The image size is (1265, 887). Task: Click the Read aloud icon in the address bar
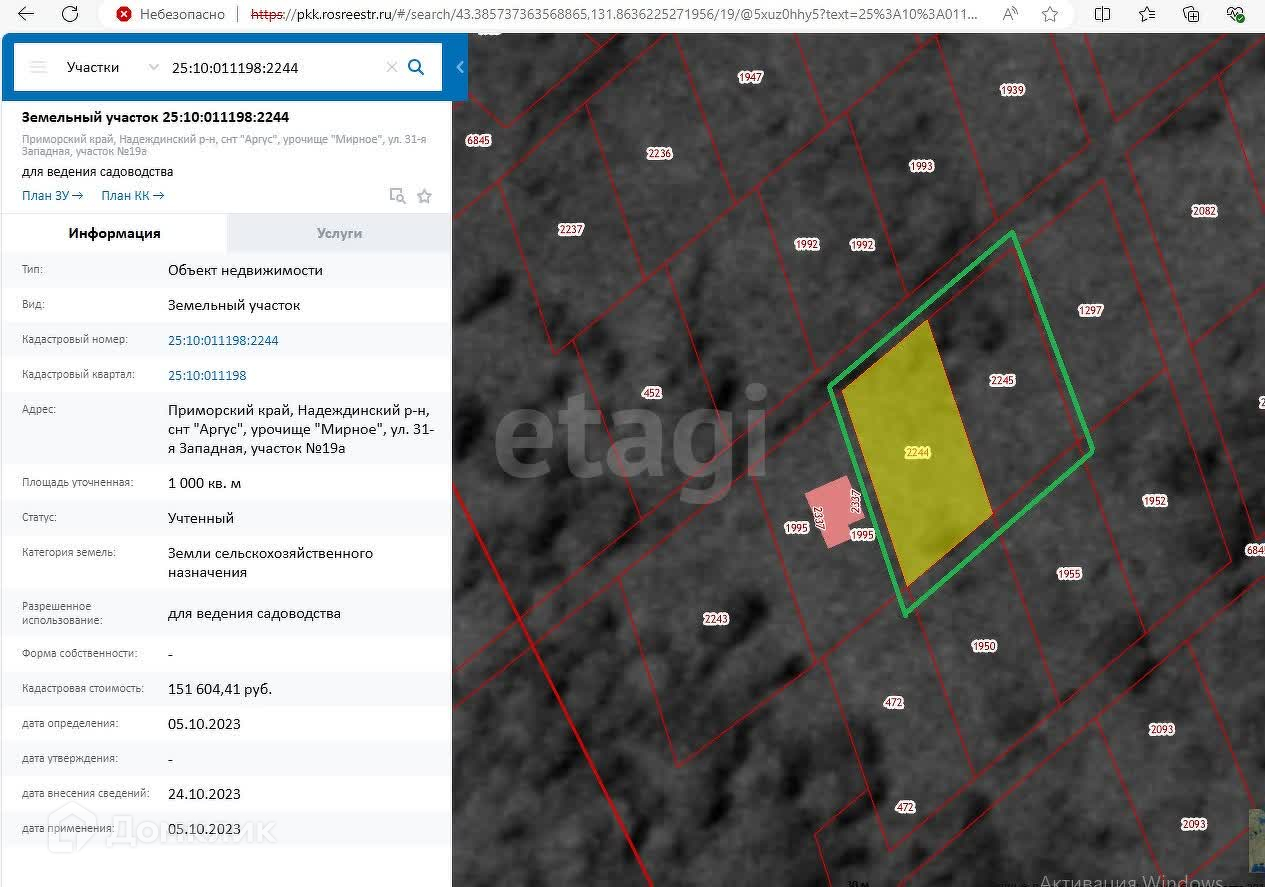click(1010, 14)
